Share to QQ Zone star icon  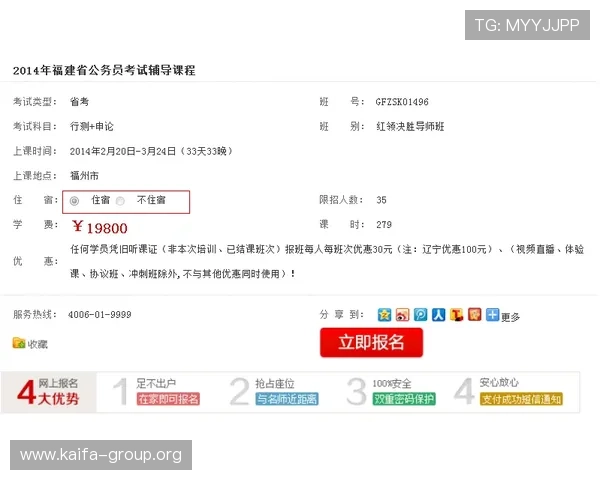tap(384, 315)
